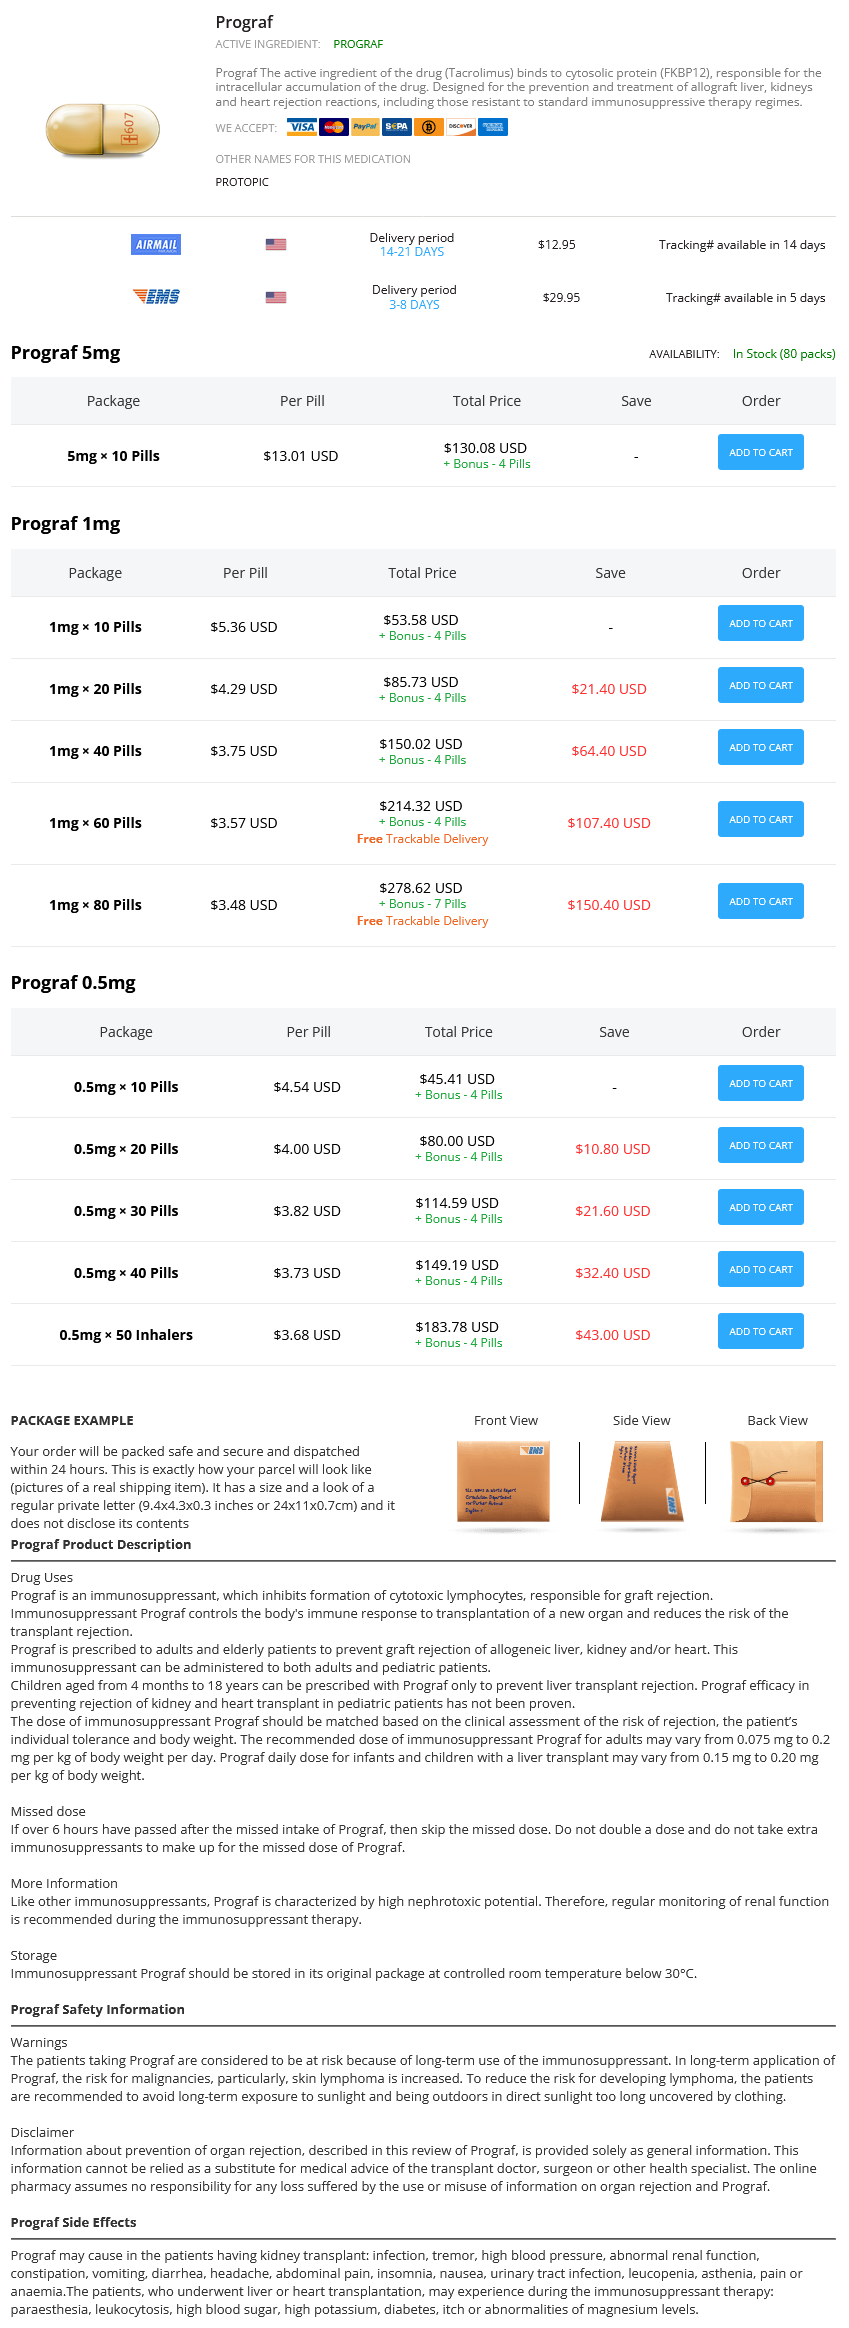Click the $21.40 USD savings amount

coord(609,689)
